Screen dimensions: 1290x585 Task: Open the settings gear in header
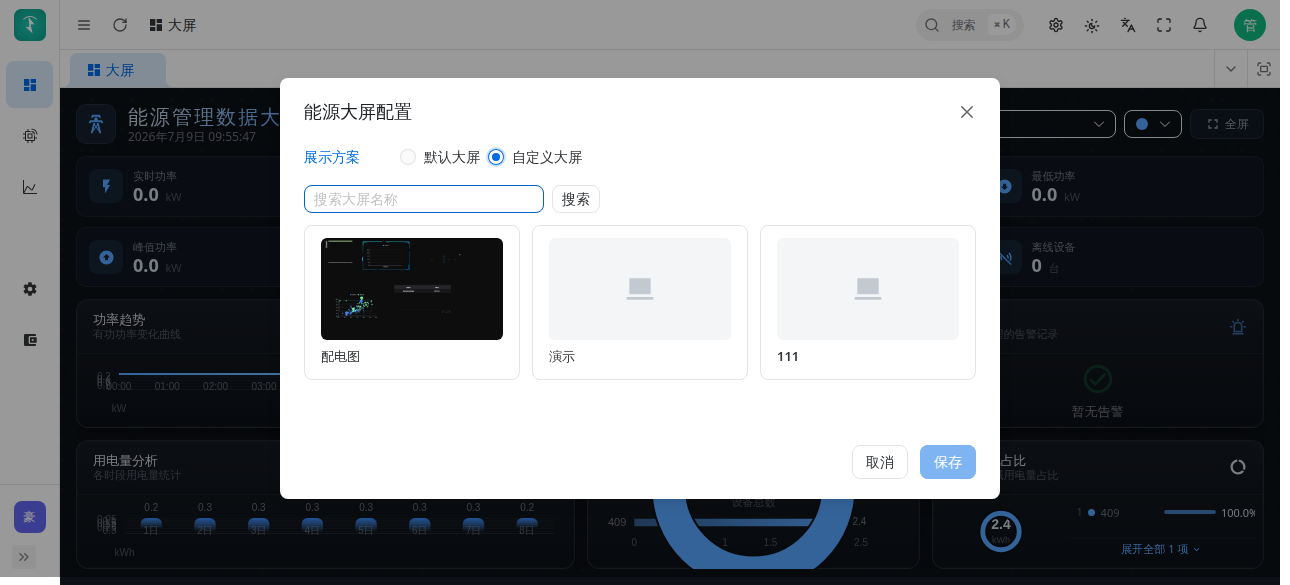point(1056,25)
